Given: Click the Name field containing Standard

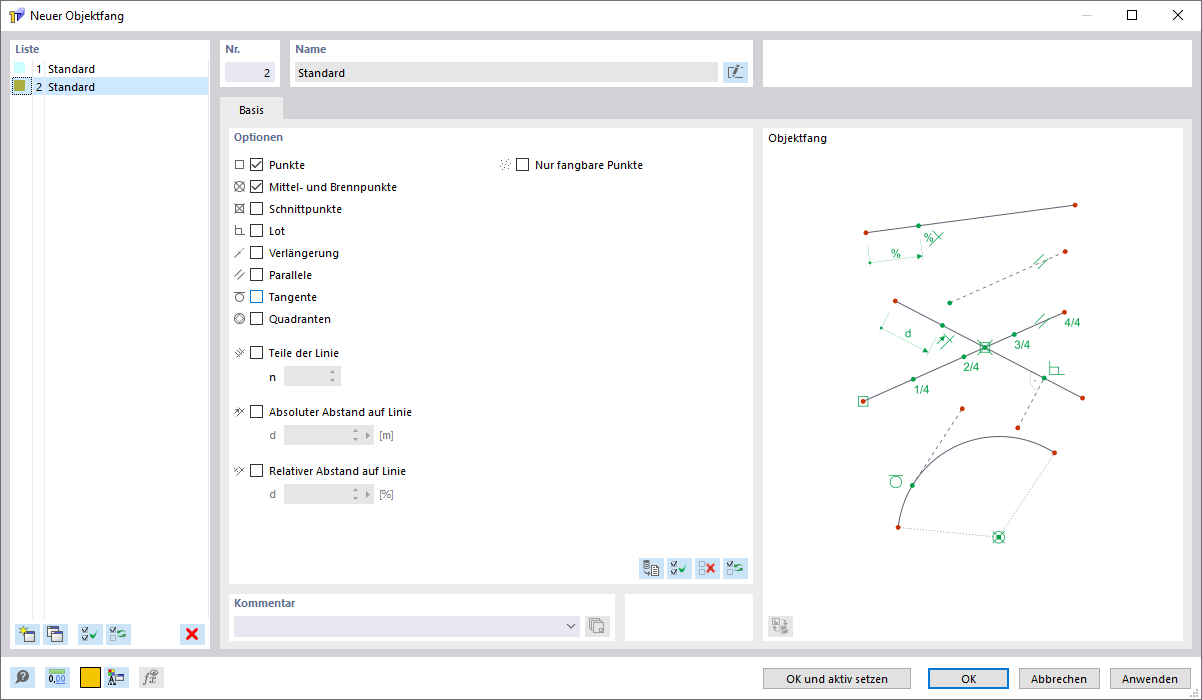Looking at the screenshot, I should point(506,72).
